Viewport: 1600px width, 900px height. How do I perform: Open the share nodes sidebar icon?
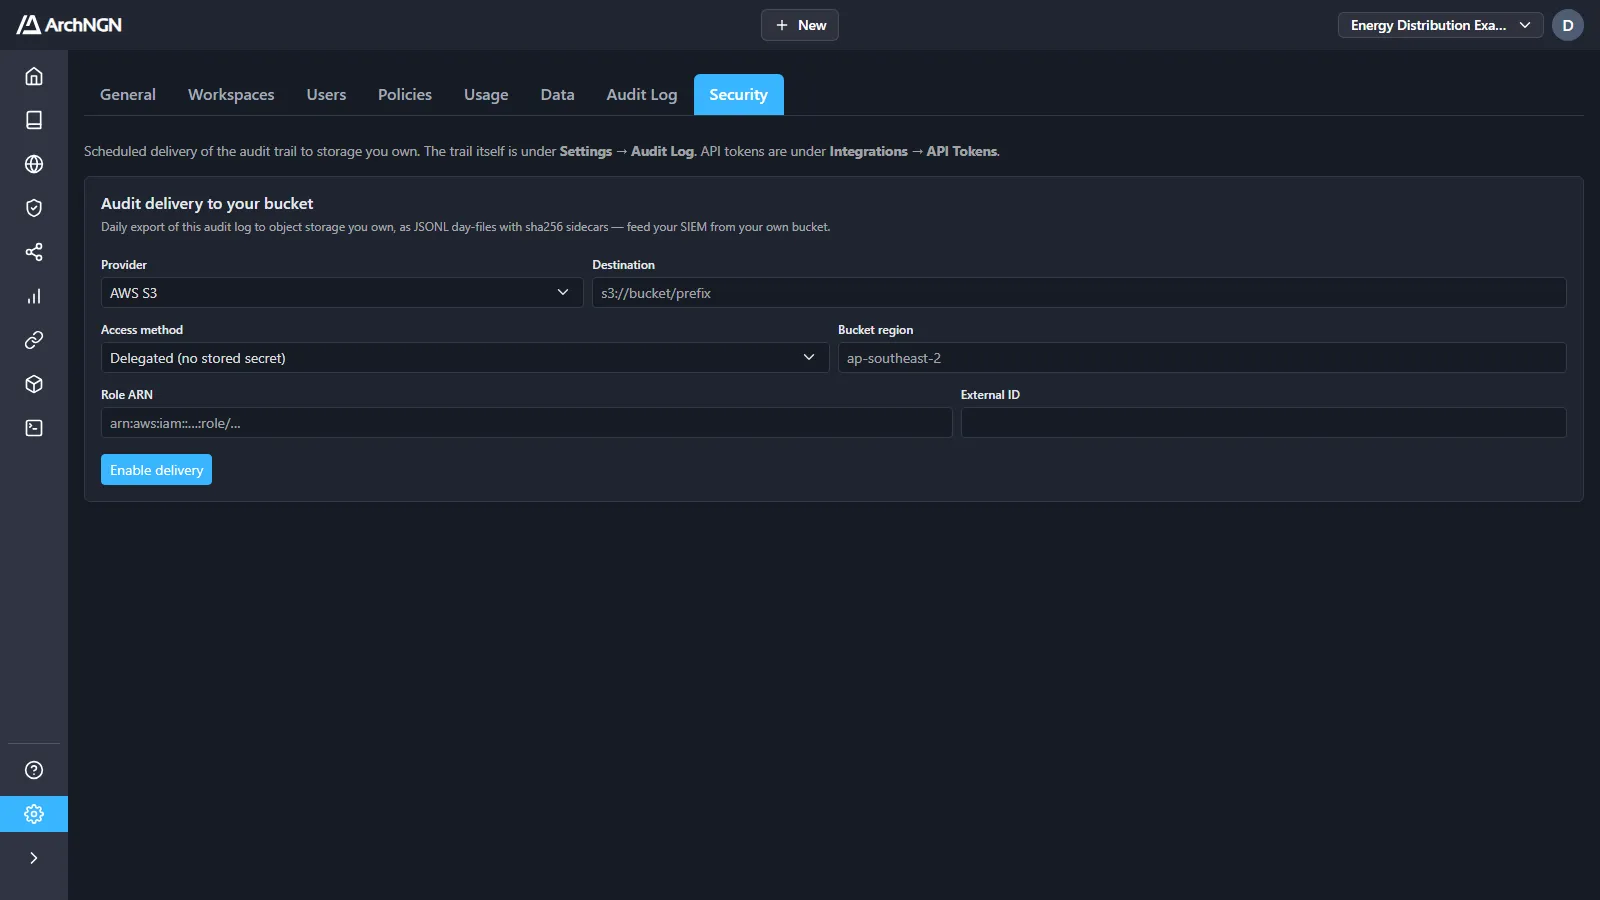pos(34,252)
